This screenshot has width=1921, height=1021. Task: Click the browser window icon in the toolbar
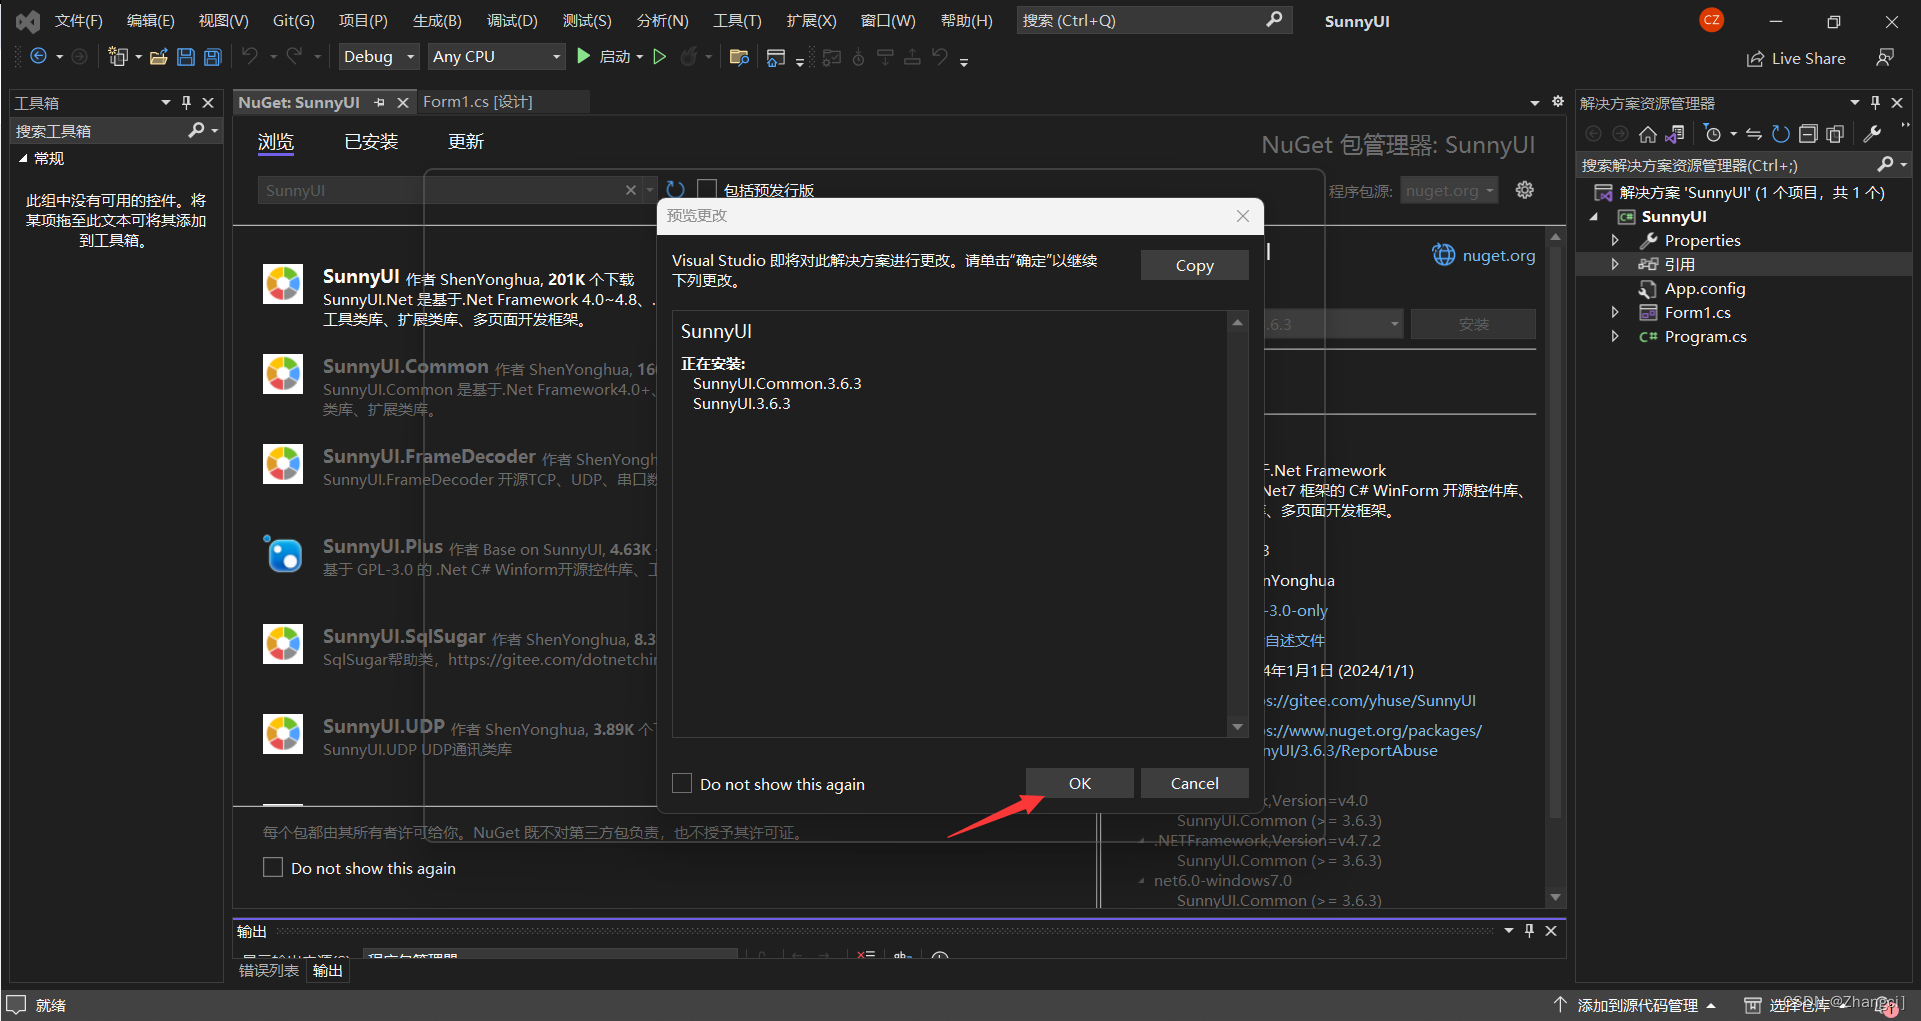pyautogui.click(x=776, y=58)
